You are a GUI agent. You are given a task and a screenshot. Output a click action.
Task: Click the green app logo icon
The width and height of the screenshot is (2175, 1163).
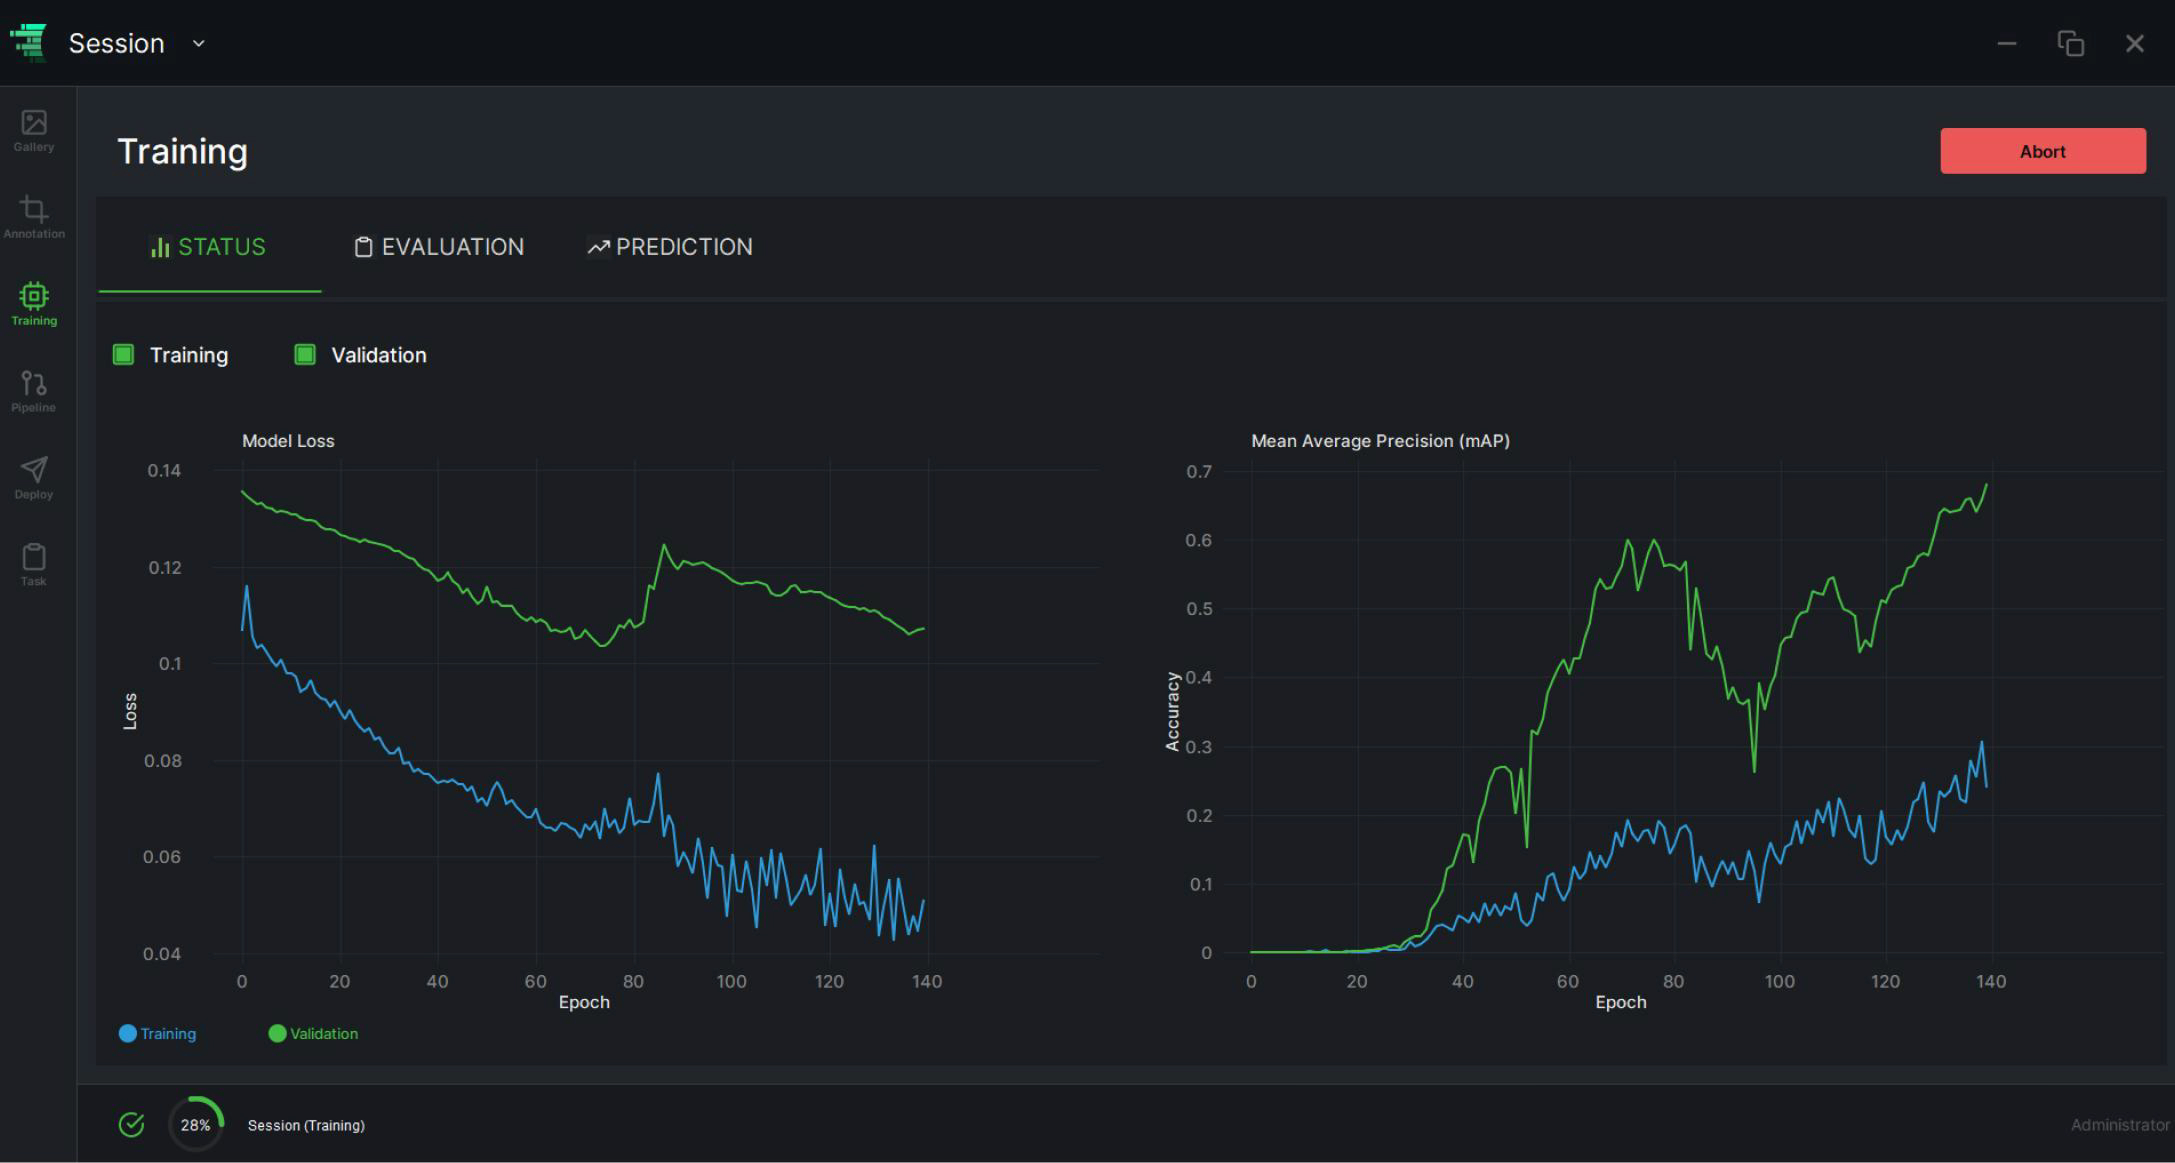tap(29, 43)
